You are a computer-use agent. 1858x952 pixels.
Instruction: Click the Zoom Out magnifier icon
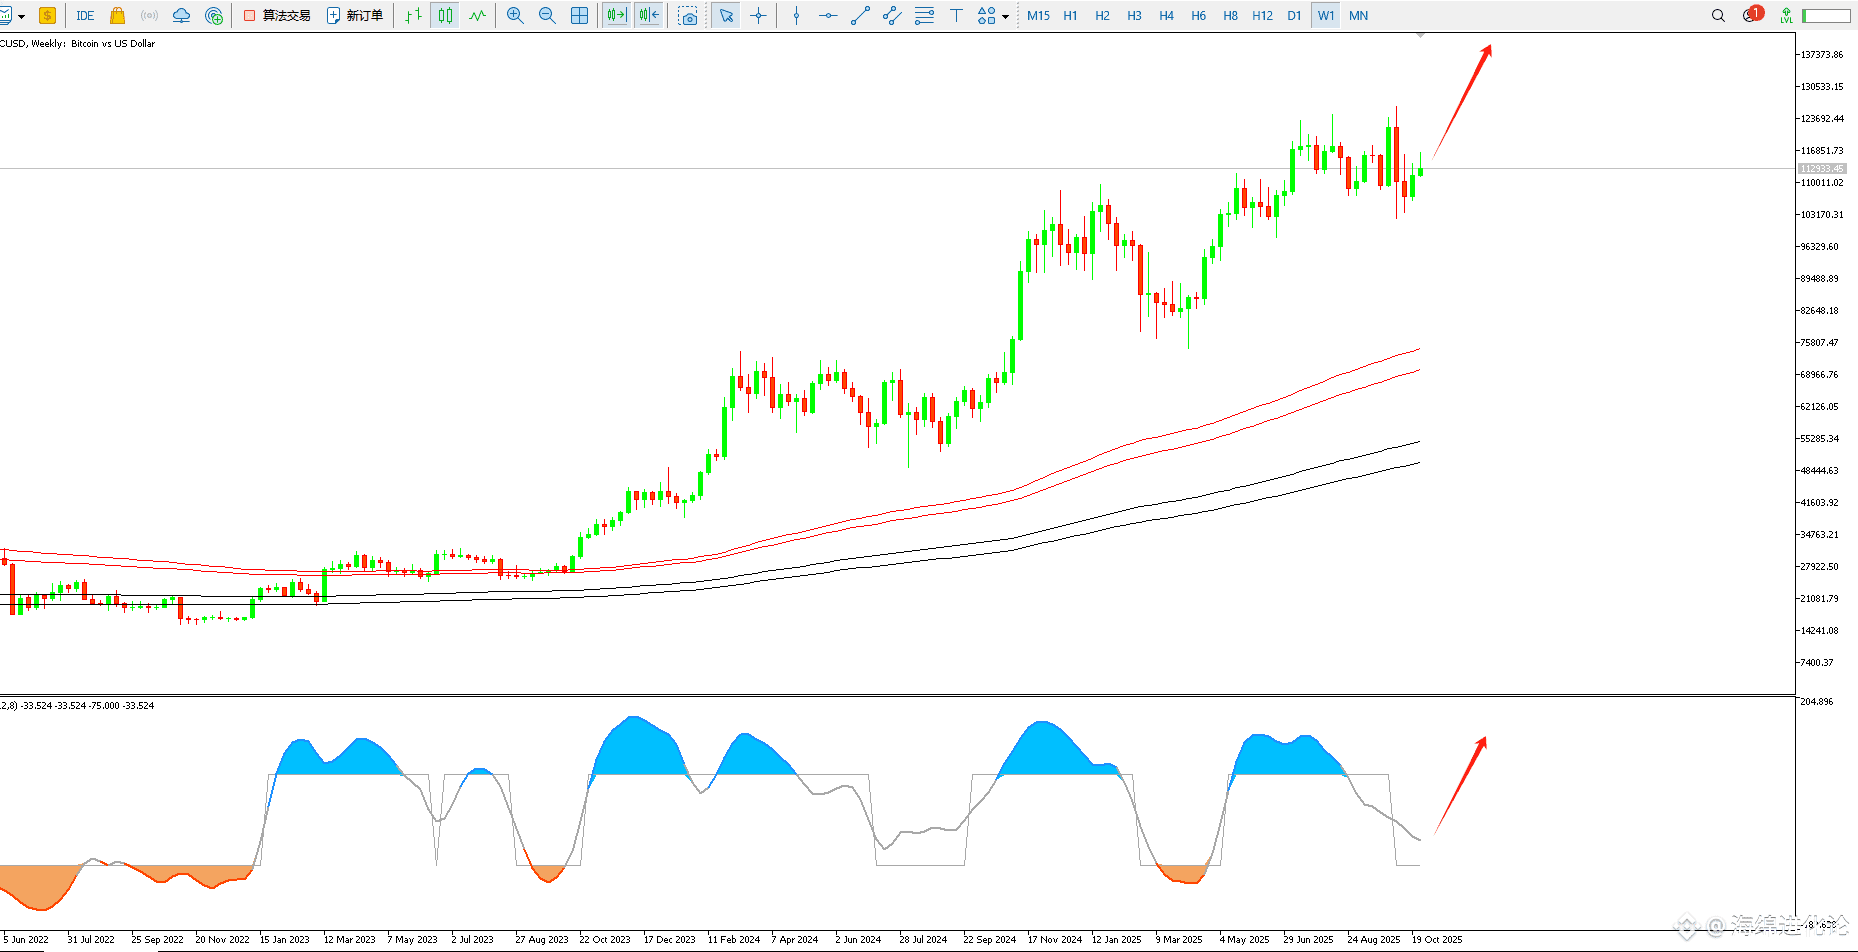547,16
